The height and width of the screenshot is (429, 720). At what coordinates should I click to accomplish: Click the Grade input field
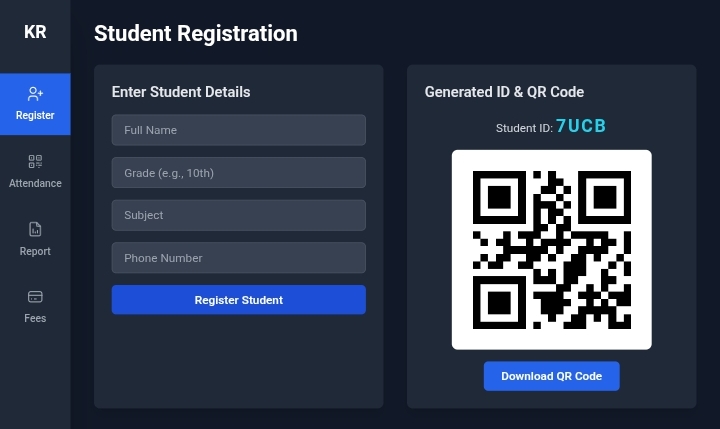(239, 173)
